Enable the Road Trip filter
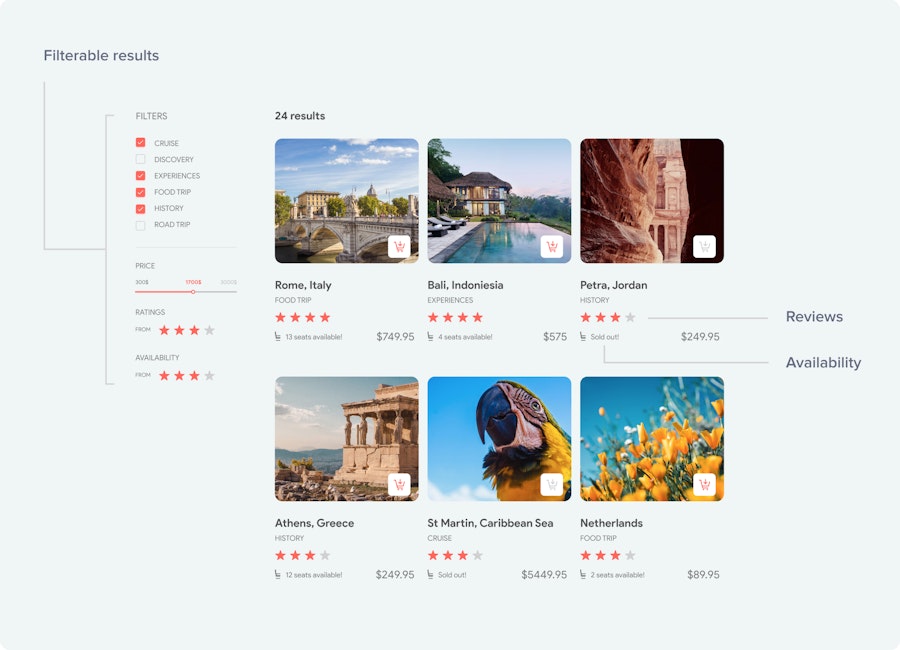 pos(140,225)
